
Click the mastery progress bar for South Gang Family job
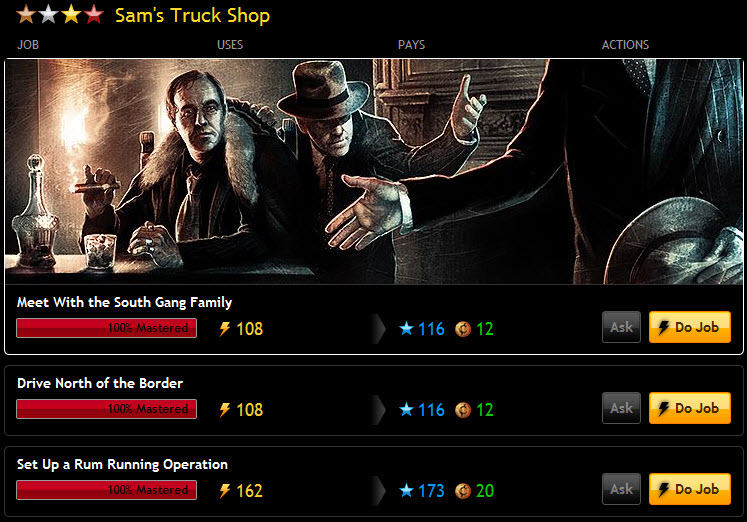[x=107, y=328]
